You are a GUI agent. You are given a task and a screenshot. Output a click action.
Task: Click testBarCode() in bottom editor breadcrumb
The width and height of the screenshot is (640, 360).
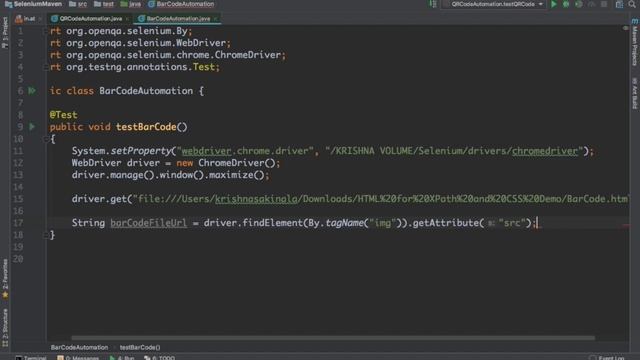point(140,347)
